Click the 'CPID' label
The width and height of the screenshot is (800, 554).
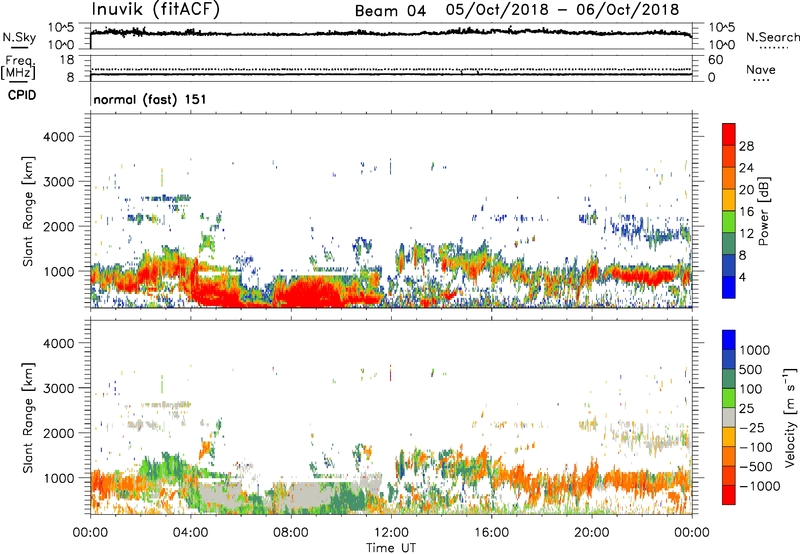22,95
